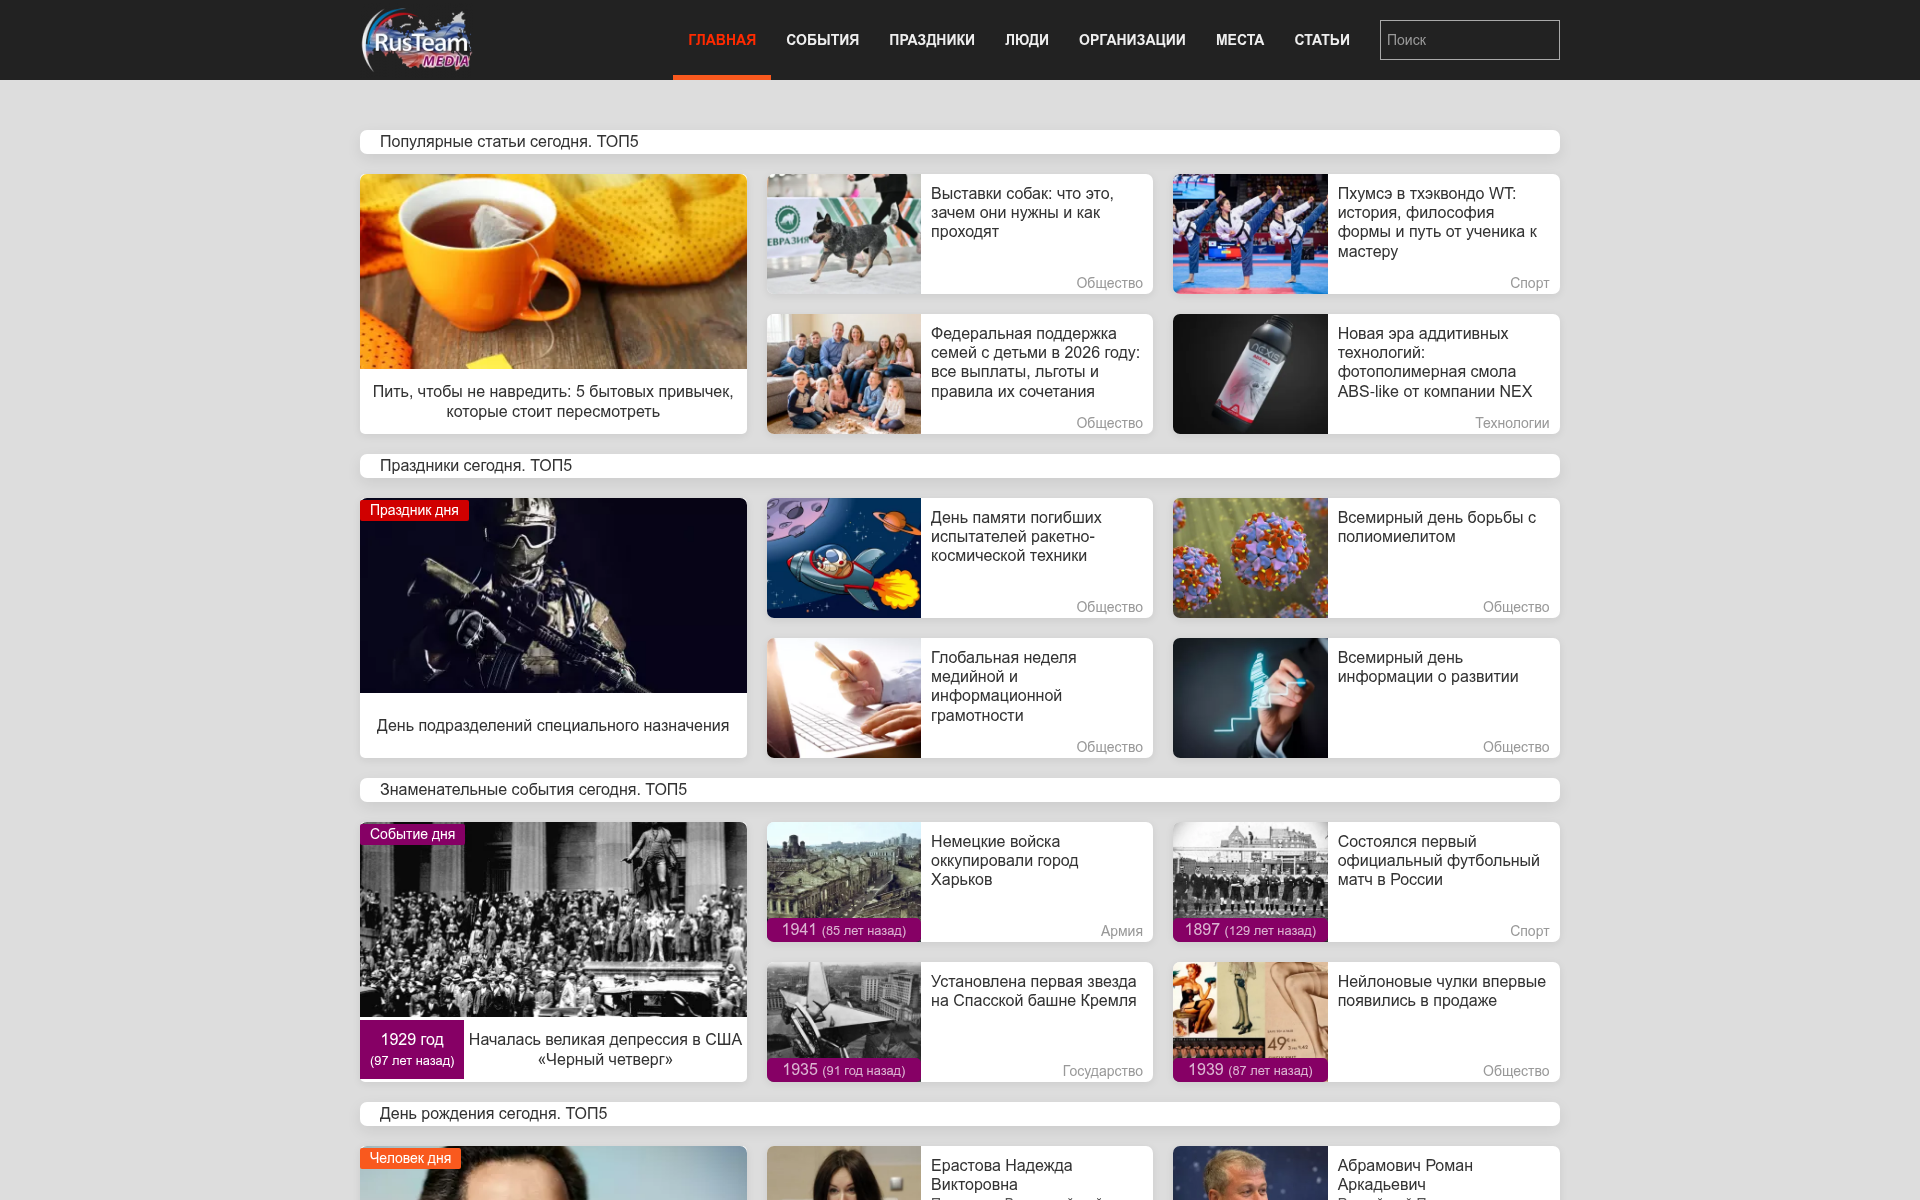Image resolution: width=1920 pixels, height=1200 pixels.
Task: Click the Поиск search field
Action: tap(1469, 40)
